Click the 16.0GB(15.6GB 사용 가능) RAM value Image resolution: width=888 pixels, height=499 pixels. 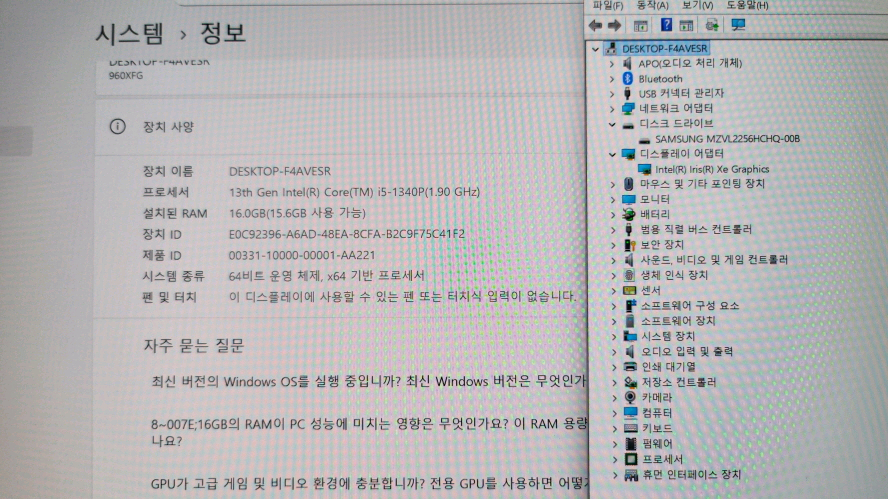297,213
